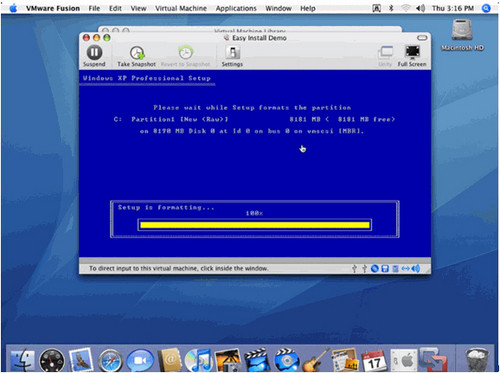
Task: Launch iMovie from the Dock
Action: point(257,360)
